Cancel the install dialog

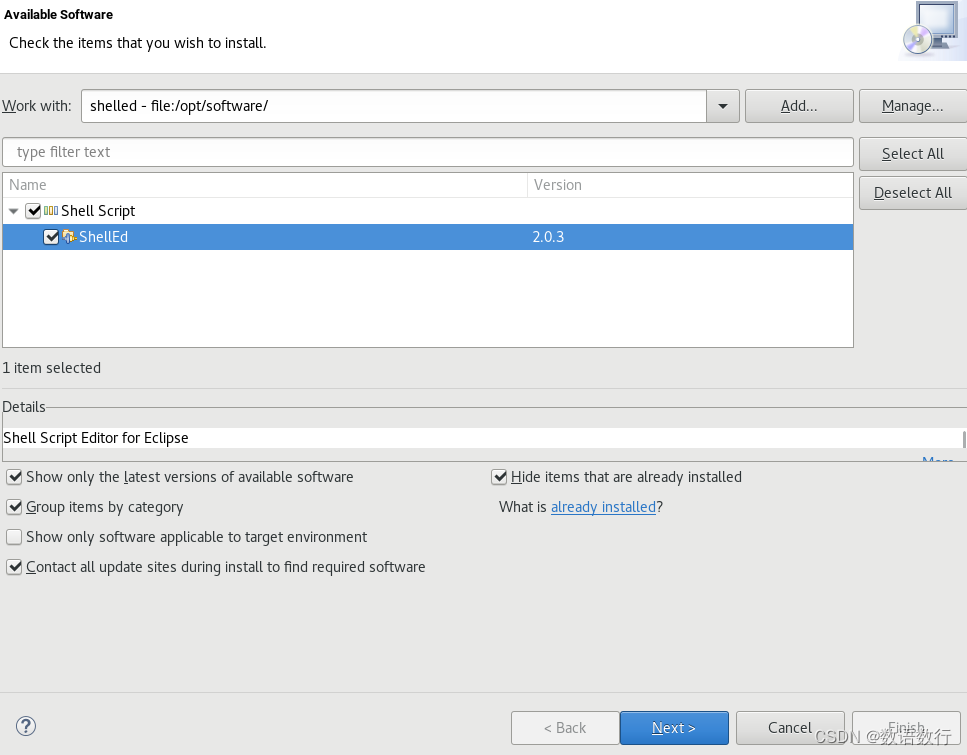(790, 728)
